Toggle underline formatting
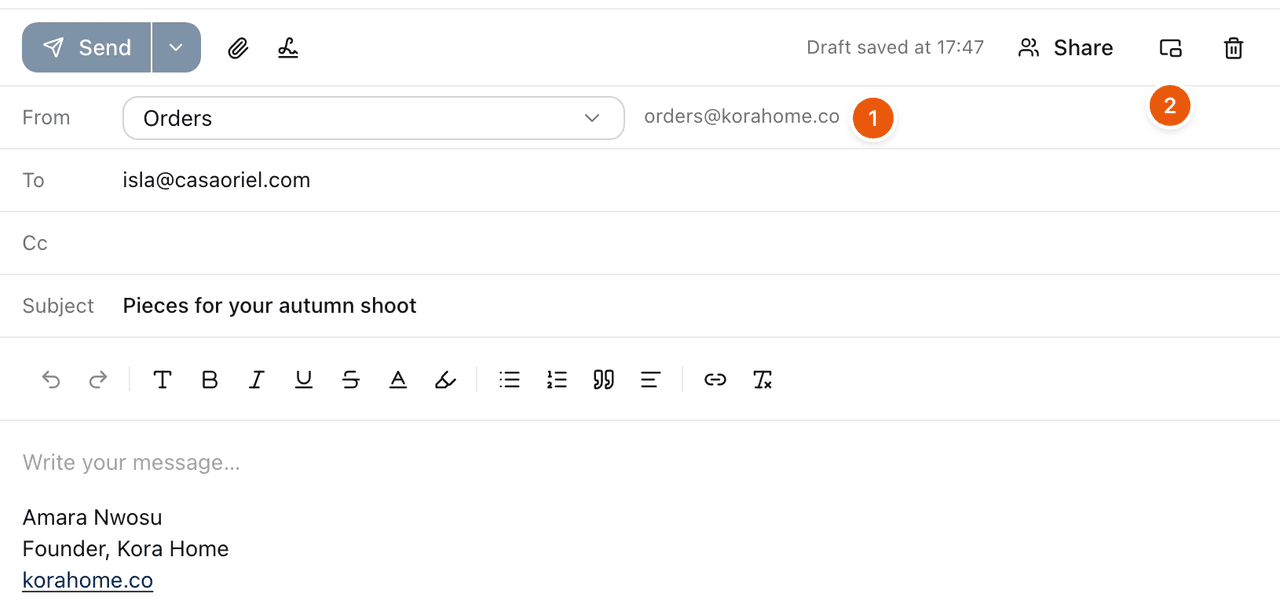This screenshot has height=613, width=1280. 304,380
